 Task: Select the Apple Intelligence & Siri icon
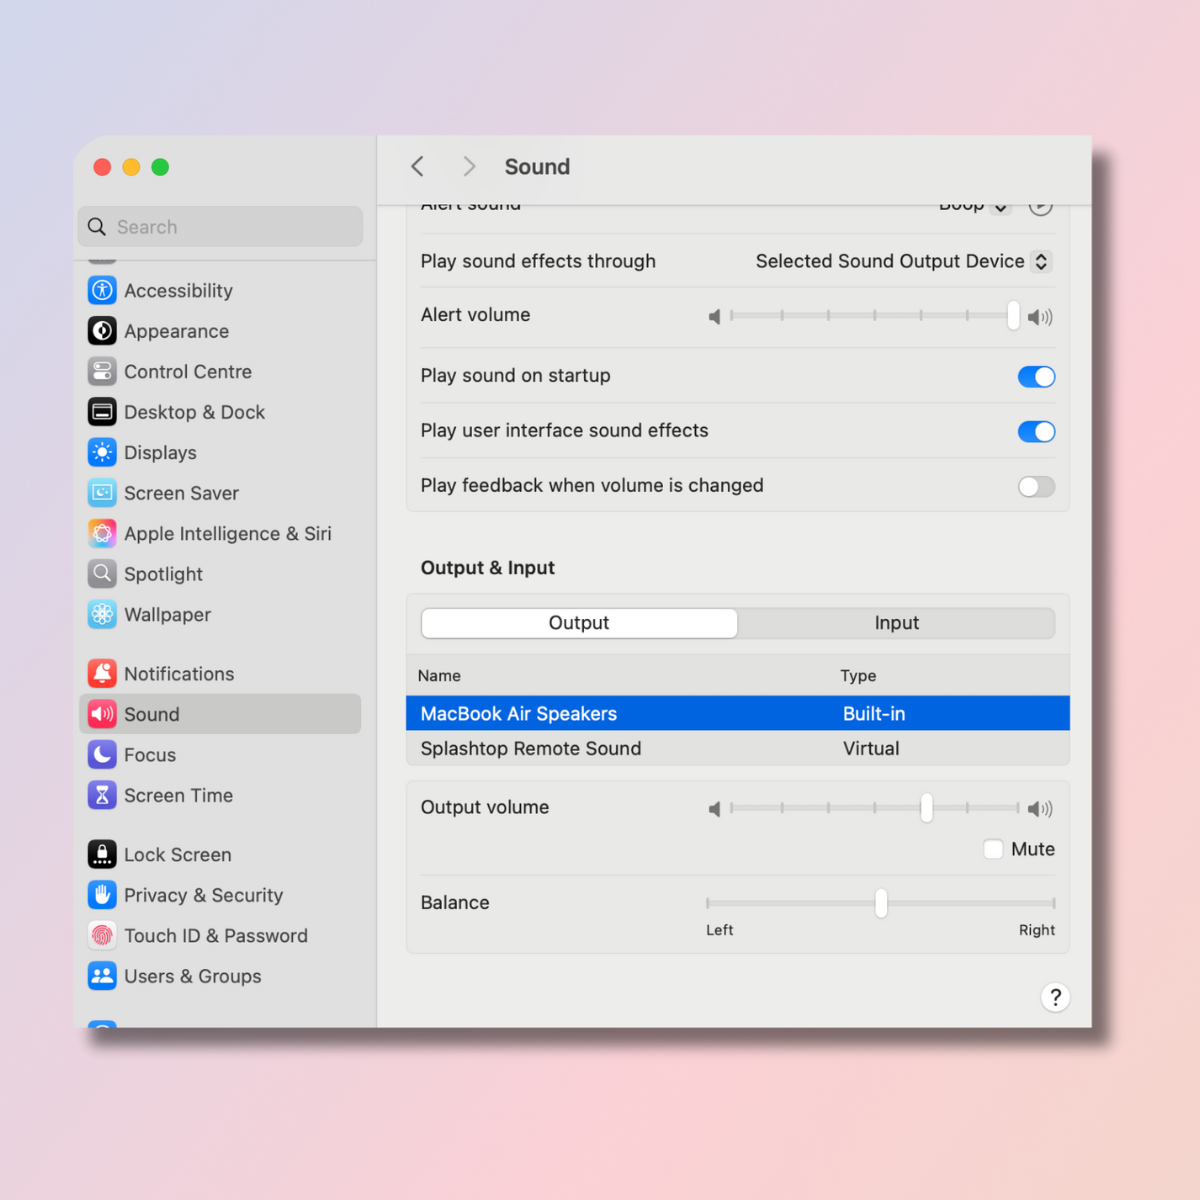[x=102, y=533]
